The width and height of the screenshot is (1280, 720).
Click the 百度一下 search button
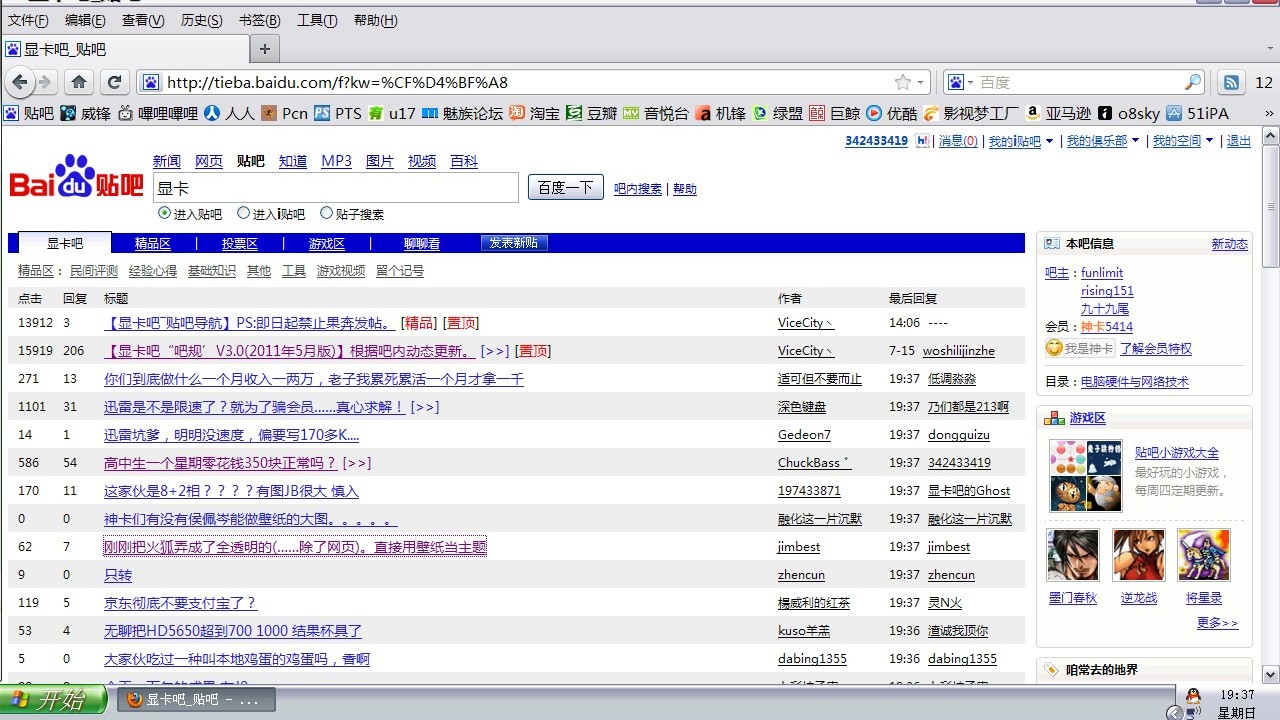[x=566, y=187]
